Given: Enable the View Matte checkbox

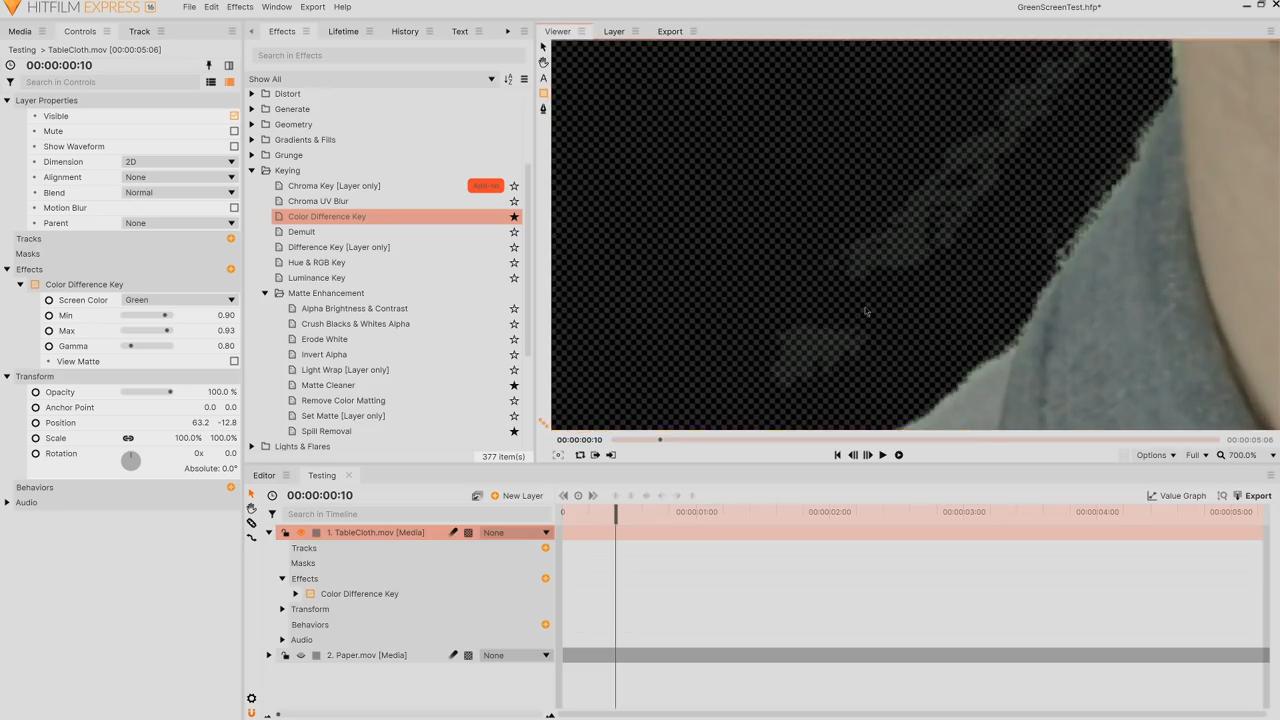Looking at the screenshot, I should pyautogui.click(x=234, y=361).
